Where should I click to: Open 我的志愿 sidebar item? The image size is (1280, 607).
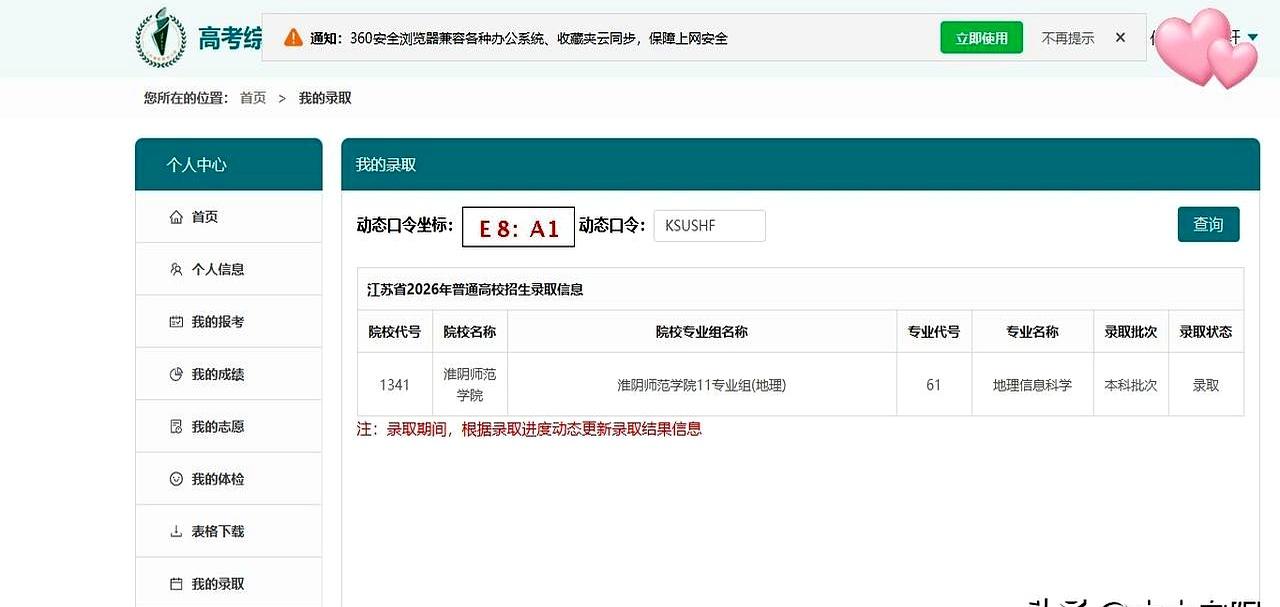229,427
